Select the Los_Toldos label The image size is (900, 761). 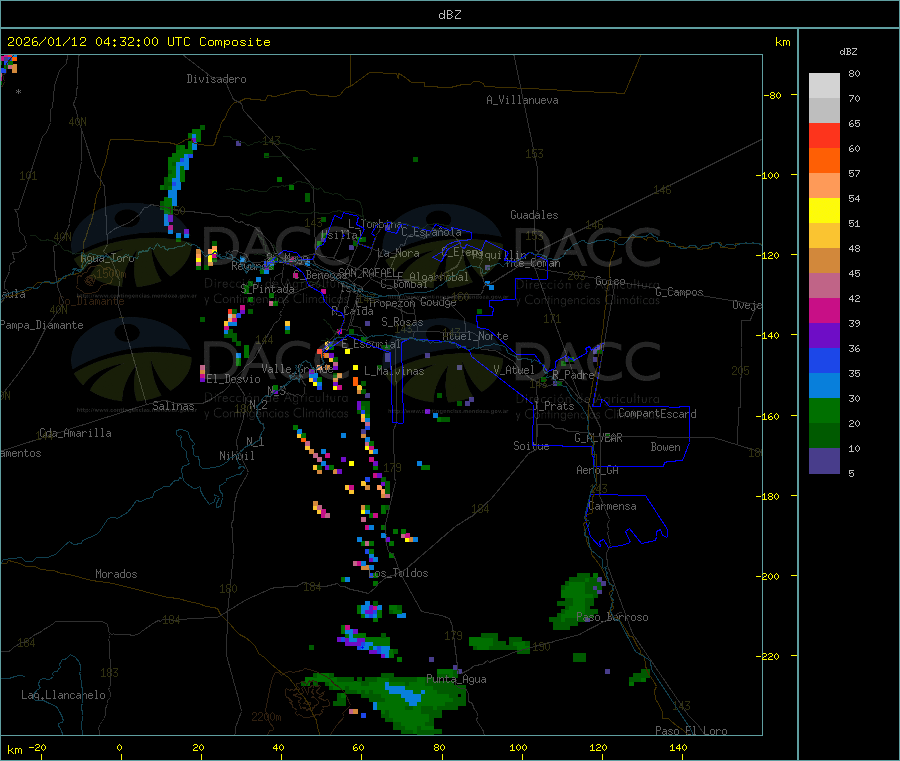click(x=399, y=573)
